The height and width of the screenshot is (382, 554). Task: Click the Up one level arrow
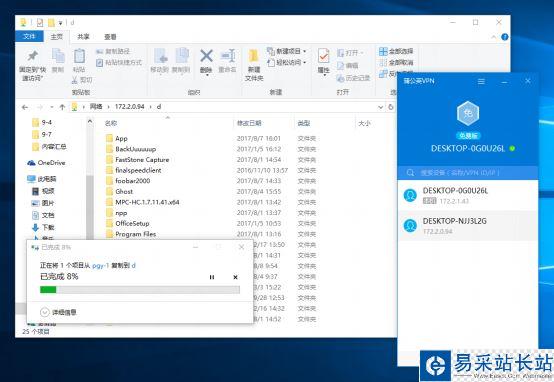(62, 107)
